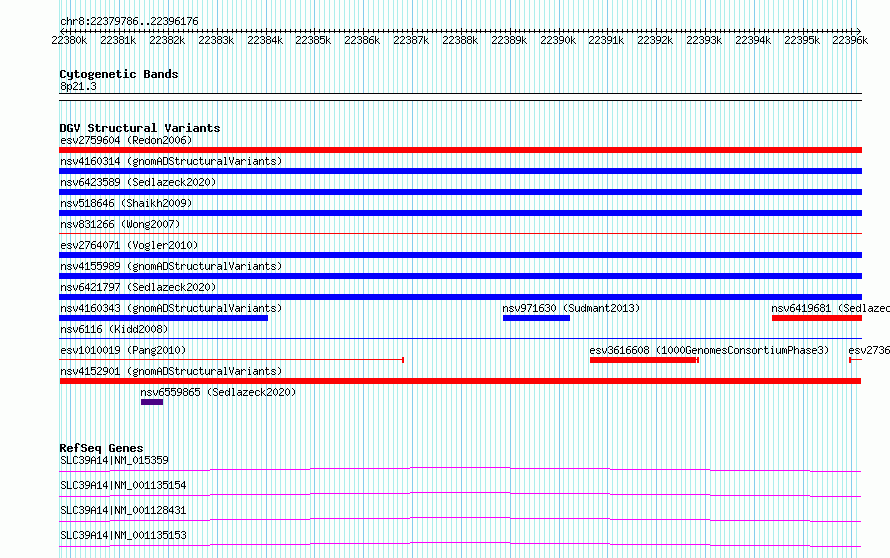The width and height of the screenshot is (890, 558).
Task: Click the 22396k ruler tick label
Action: point(850,40)
